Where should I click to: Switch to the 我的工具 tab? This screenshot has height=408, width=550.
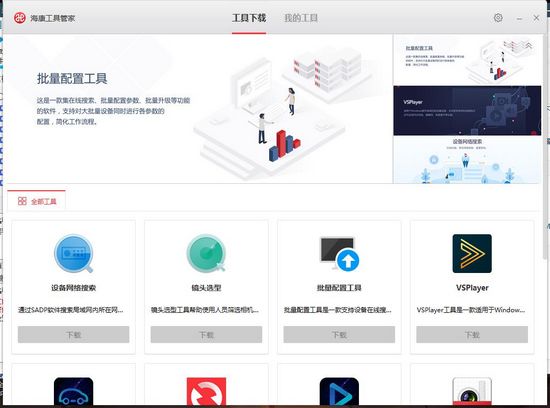(x=301, y=18)
